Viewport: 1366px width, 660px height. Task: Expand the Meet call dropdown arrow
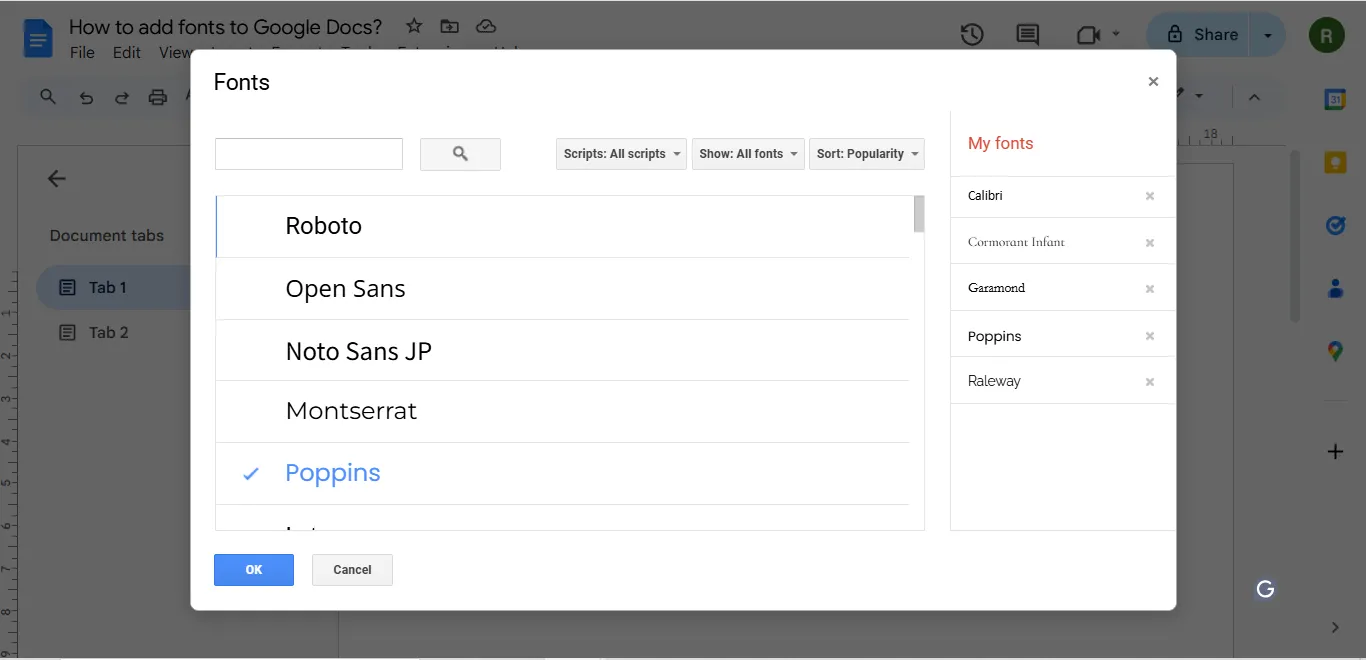coord(1116,35)
